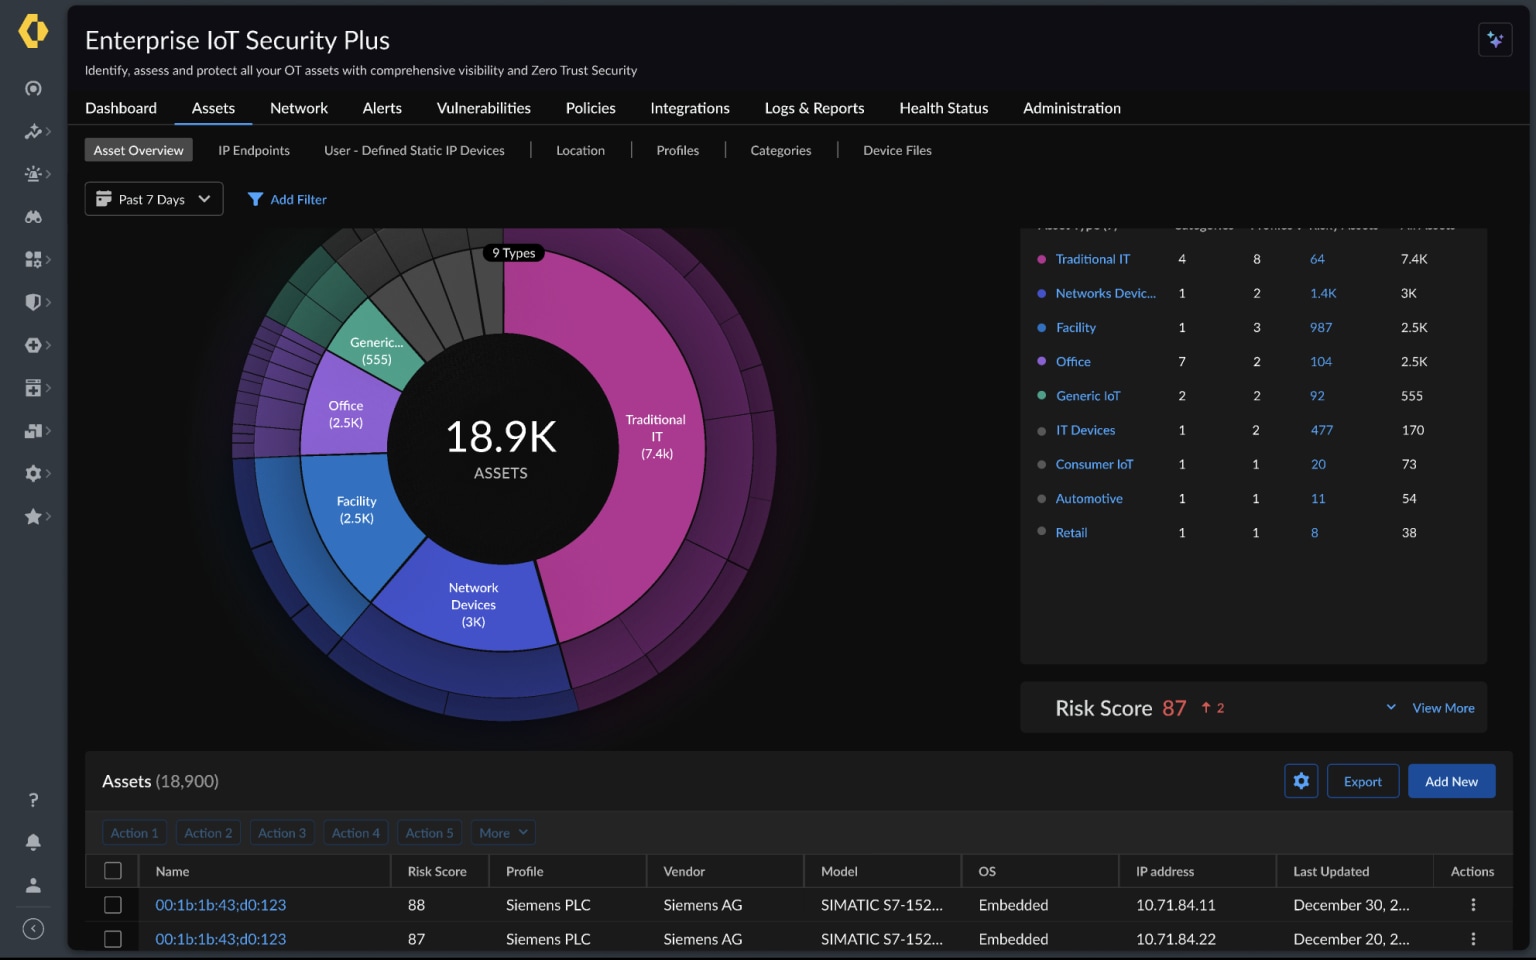Image resolution: width=1536 pixels, height=960 pixels.
Task: Open table settings gear beside Export
Action: 1301,781
